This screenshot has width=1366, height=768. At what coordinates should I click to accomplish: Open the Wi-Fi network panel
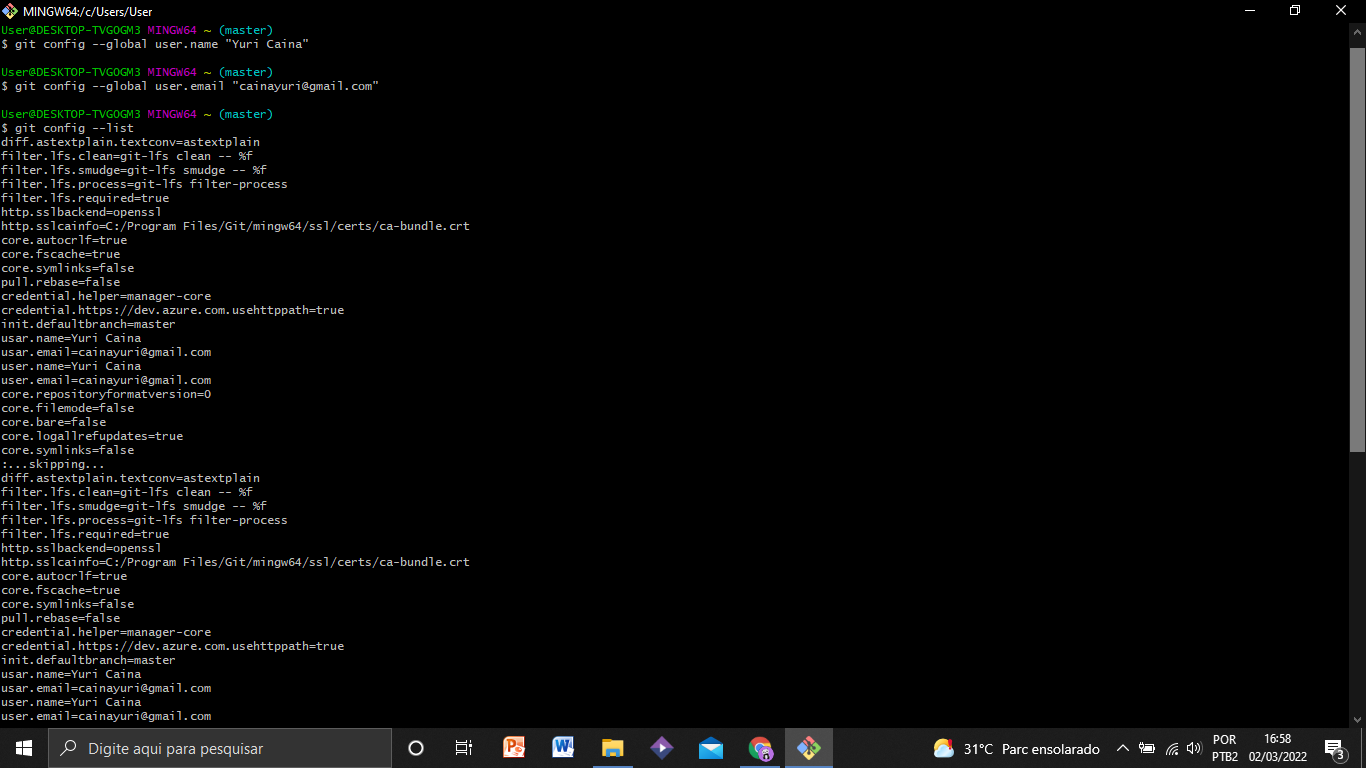click(1172, 748)
